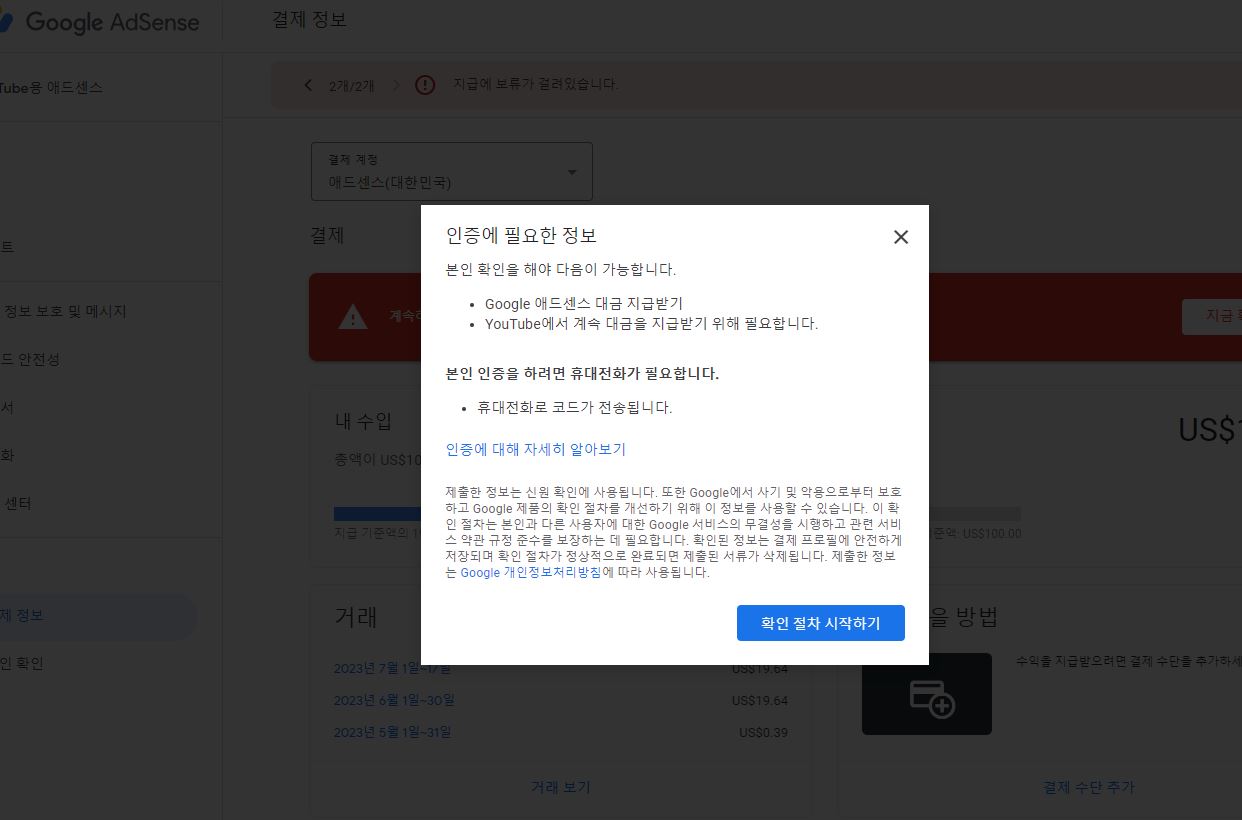The width and height of the screenshot is (1242, 820).
Task: Select 센터 item in sidebar
Action: pos(17,503)
